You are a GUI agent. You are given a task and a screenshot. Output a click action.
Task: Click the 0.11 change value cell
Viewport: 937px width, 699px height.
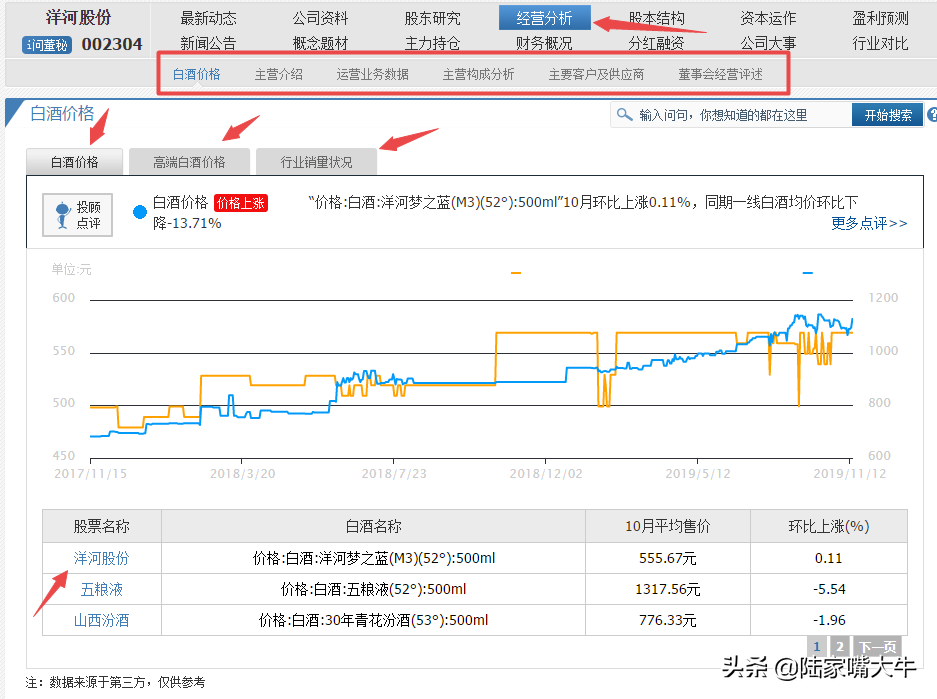(x=829, y=558)
